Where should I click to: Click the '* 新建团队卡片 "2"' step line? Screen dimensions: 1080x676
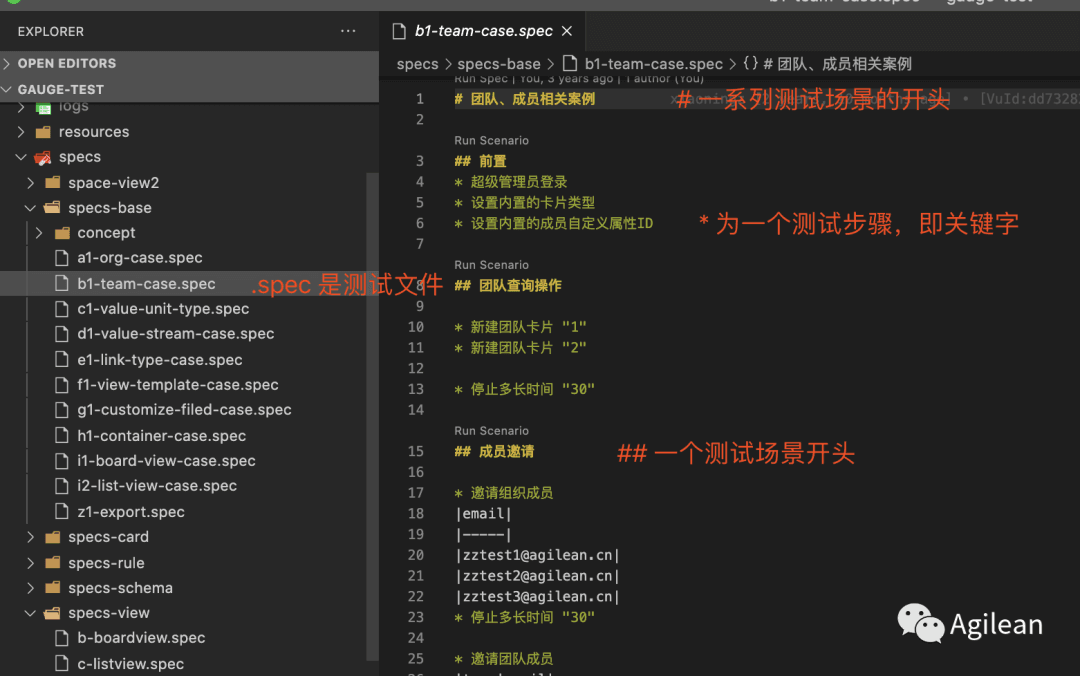pos(520,348)
